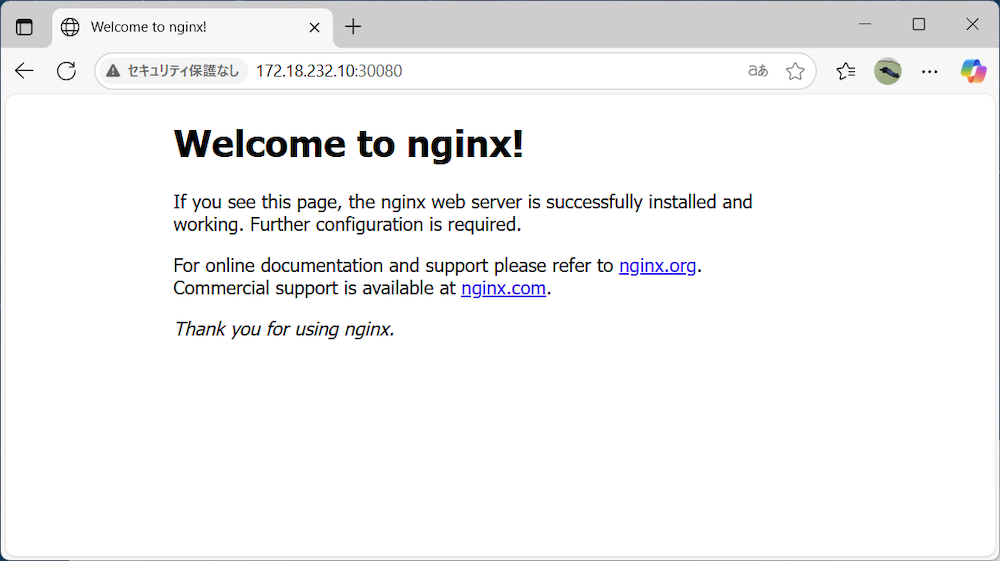Add page to favorites with star

pos(795,71)
